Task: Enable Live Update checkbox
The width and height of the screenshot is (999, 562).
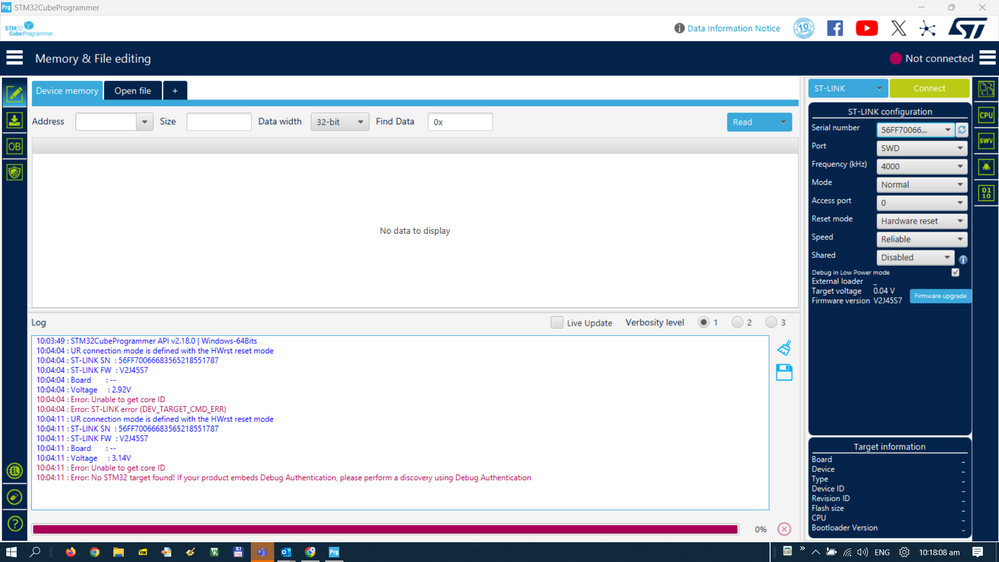Action: 557,322
